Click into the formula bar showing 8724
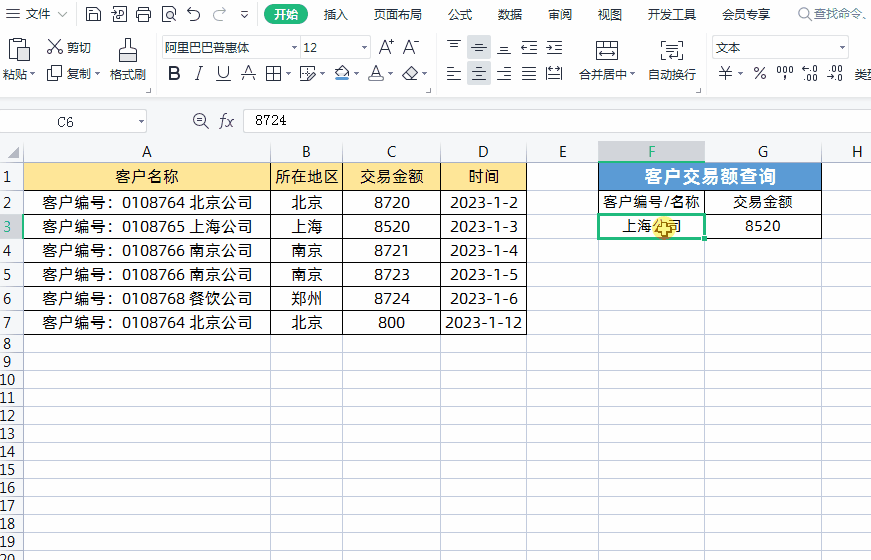The image size is (871, 560). coord(557,121)
